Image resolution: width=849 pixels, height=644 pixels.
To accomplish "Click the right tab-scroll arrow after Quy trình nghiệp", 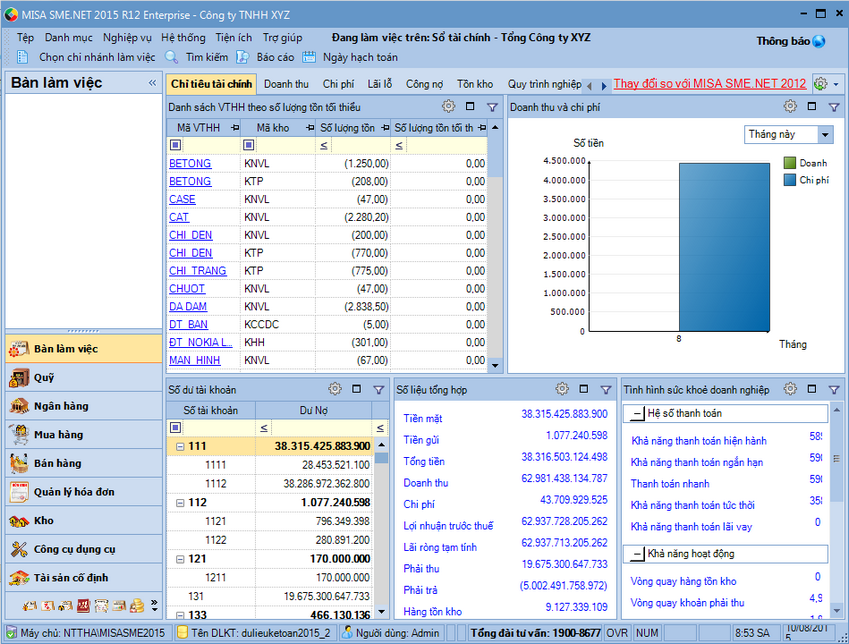I will point(604,86).
